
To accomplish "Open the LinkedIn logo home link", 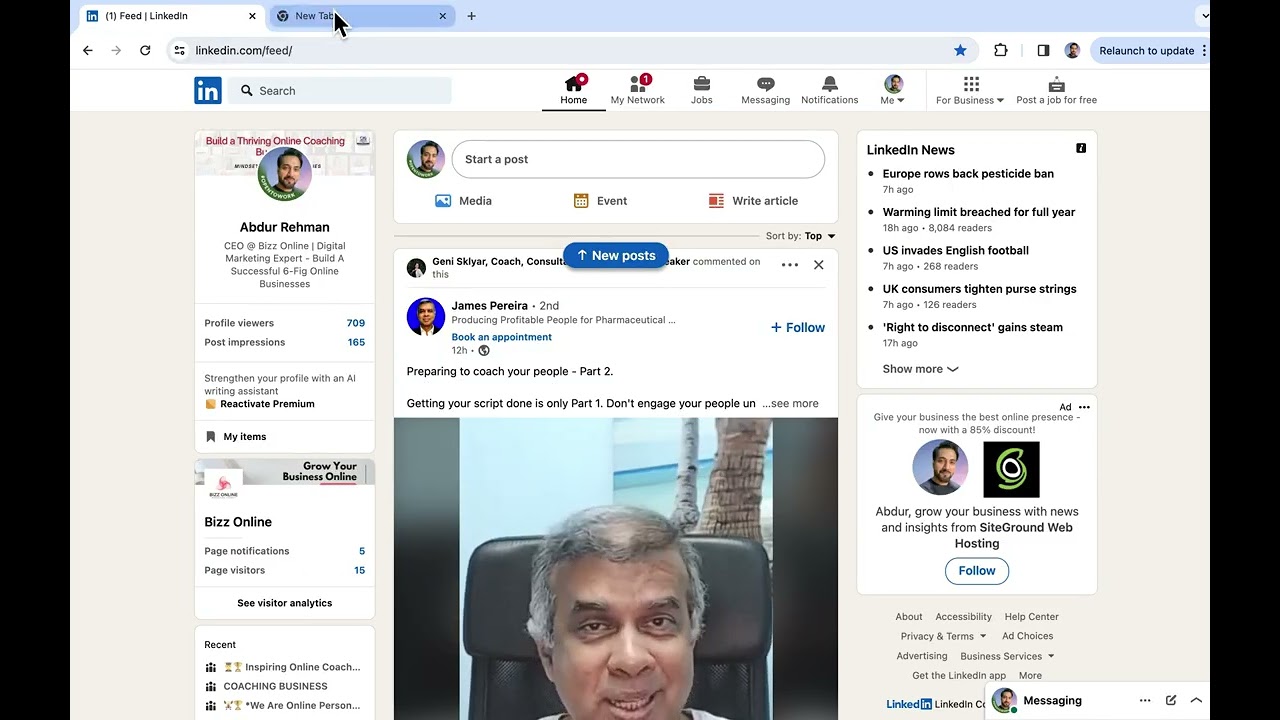I will (208, 90).
